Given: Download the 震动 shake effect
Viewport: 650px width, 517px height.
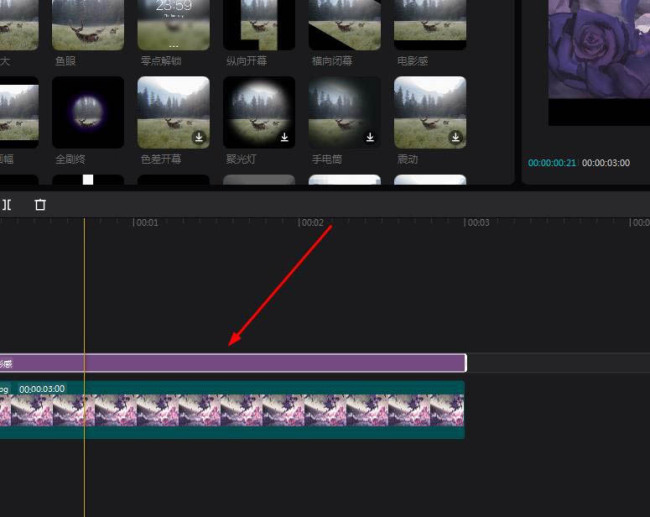Looking at the screenshot, I should point(456,137).
